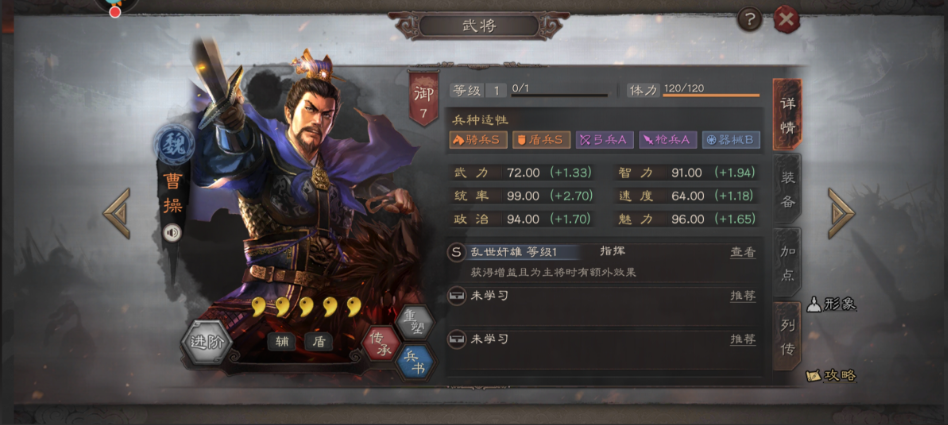
Task: Open the help question mark icon
Action: [750, 20]
